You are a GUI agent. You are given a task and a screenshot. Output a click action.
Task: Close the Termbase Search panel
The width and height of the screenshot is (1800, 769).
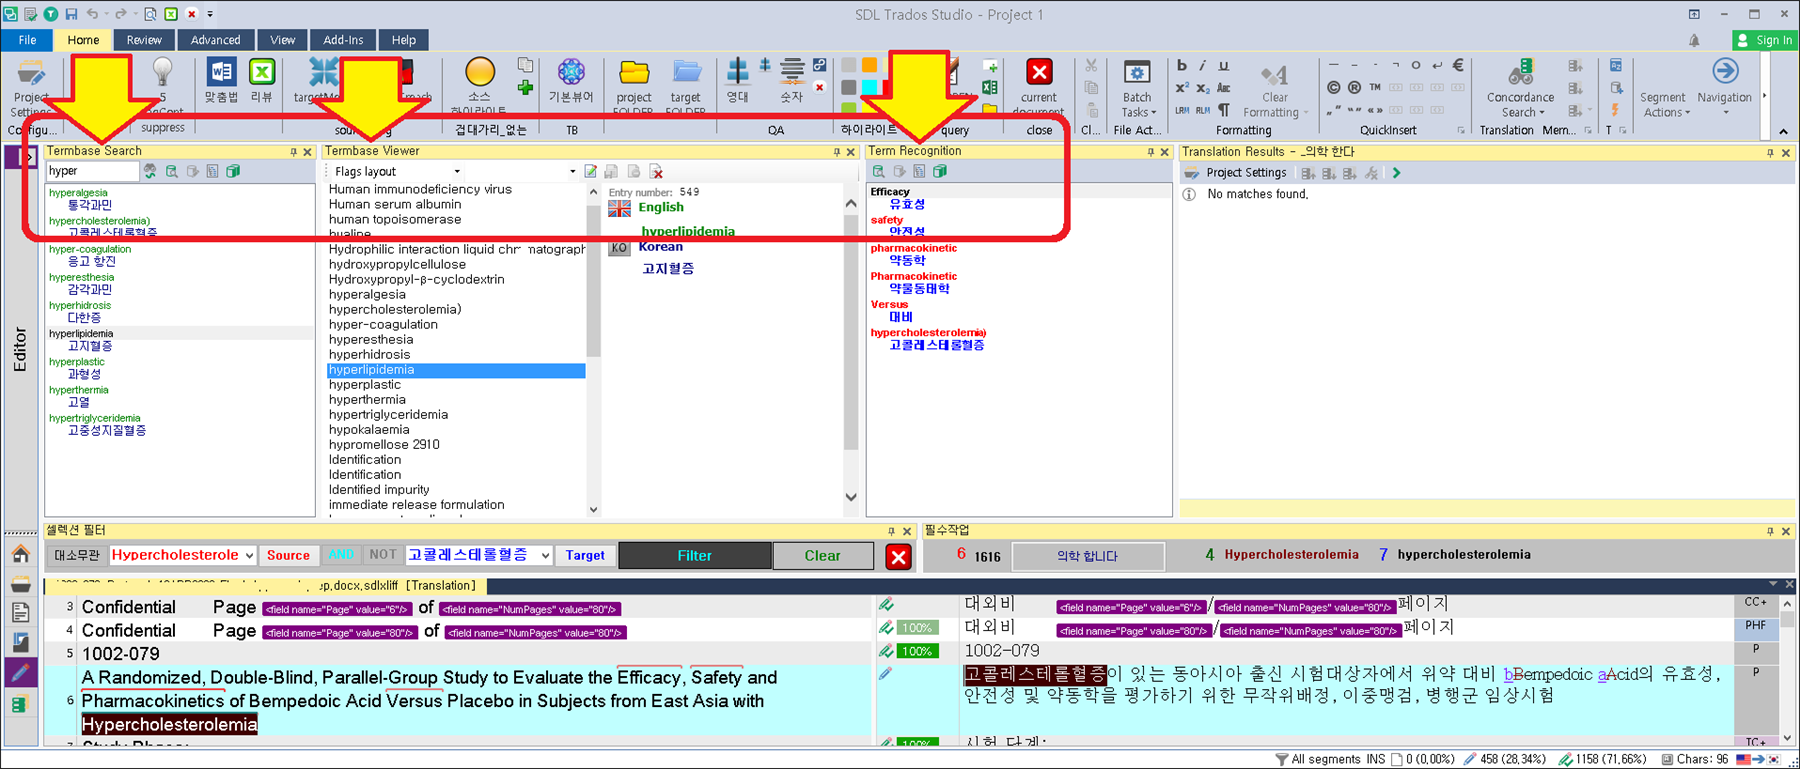pyautogui.click(x=307, y=152)
